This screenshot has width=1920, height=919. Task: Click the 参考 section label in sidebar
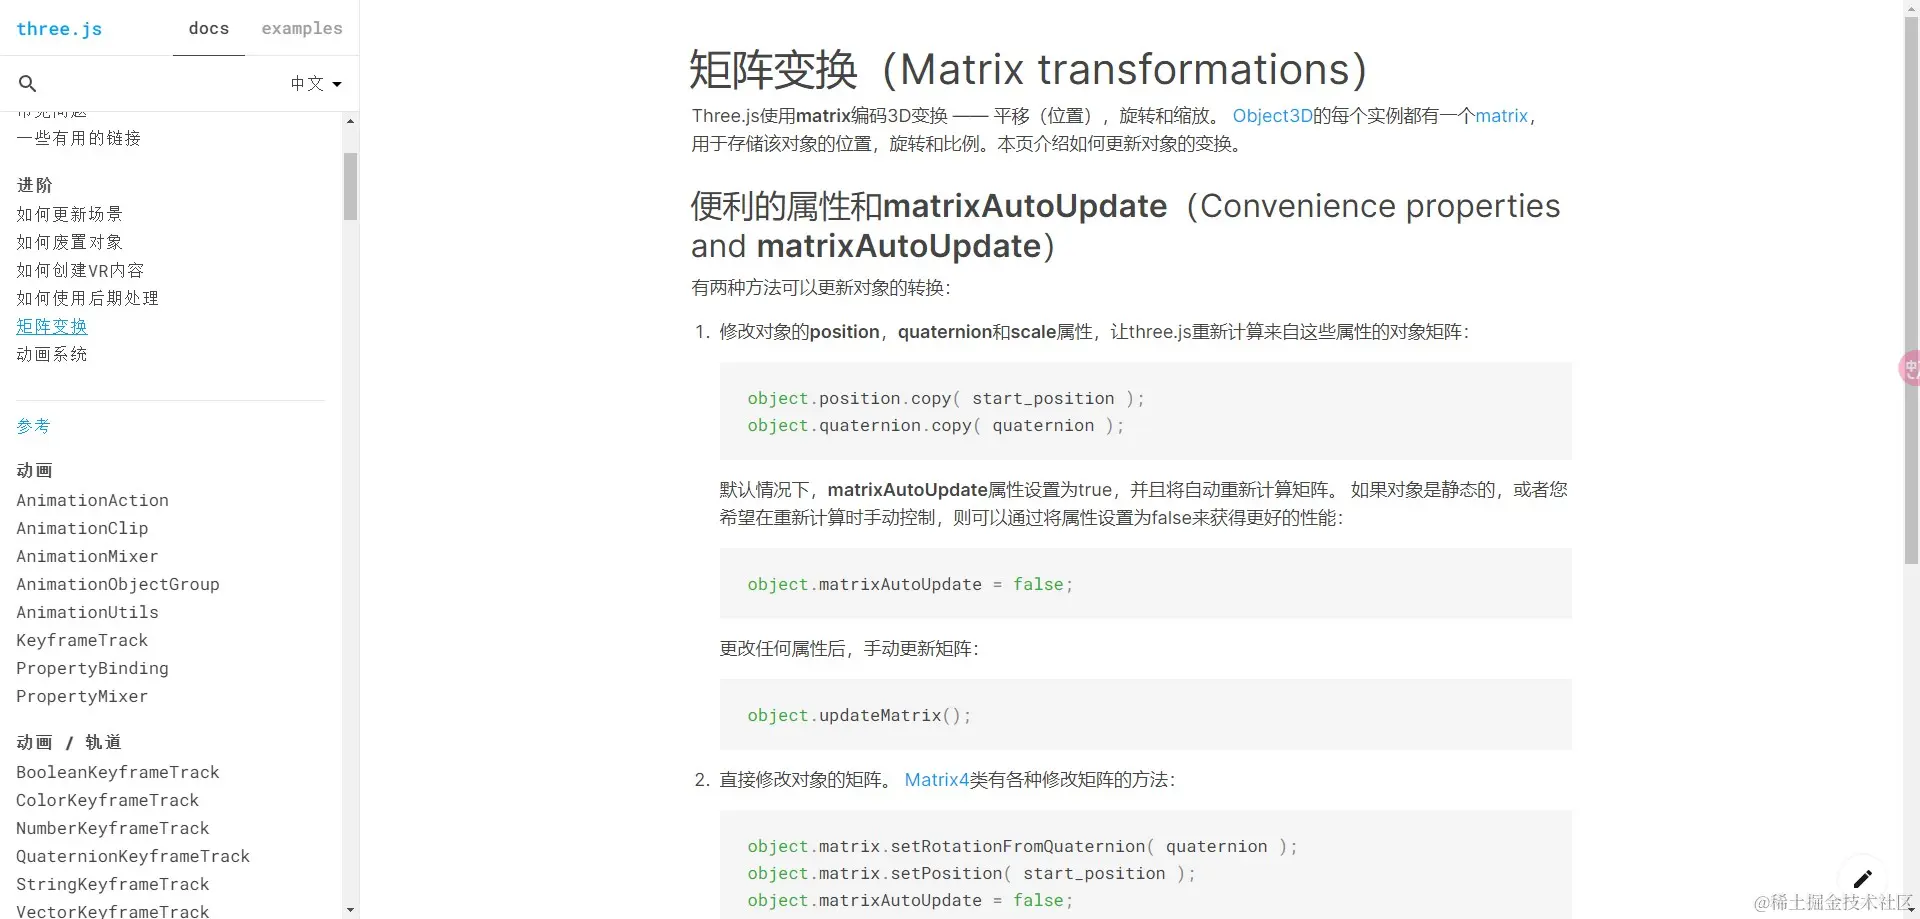point(33,426)
